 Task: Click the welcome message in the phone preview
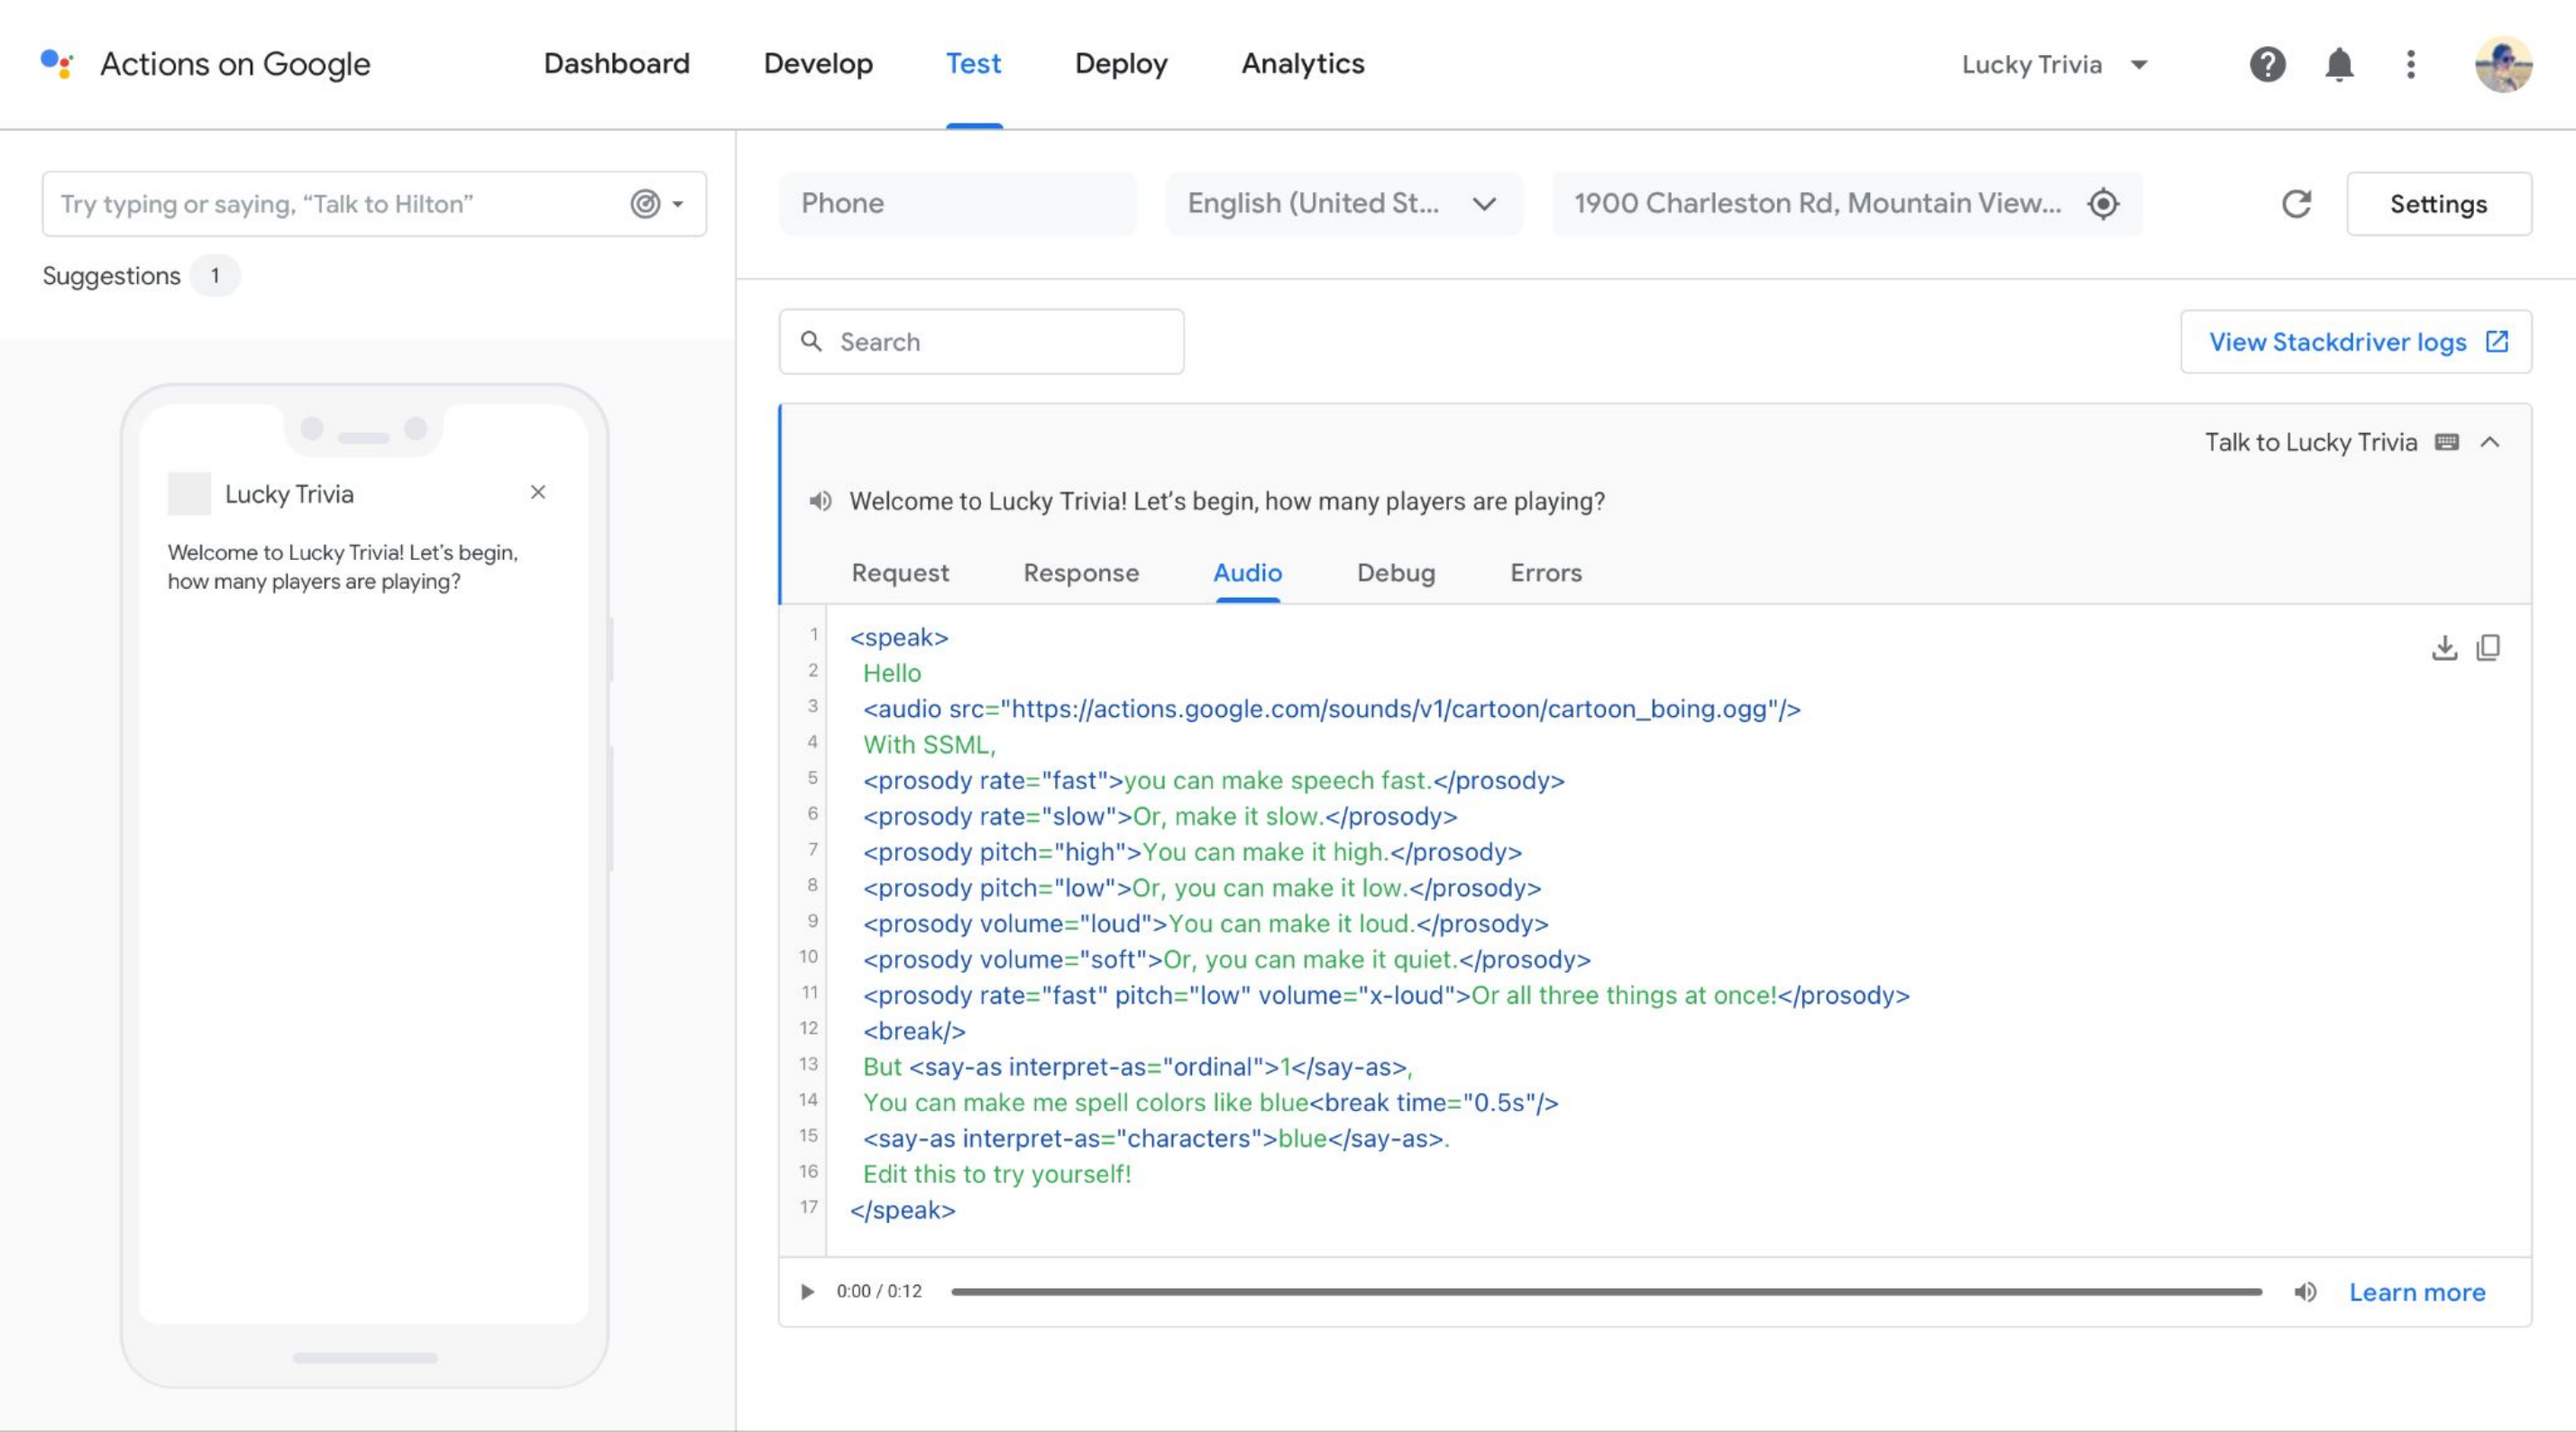pyautogui.click(x=342, y=566)
